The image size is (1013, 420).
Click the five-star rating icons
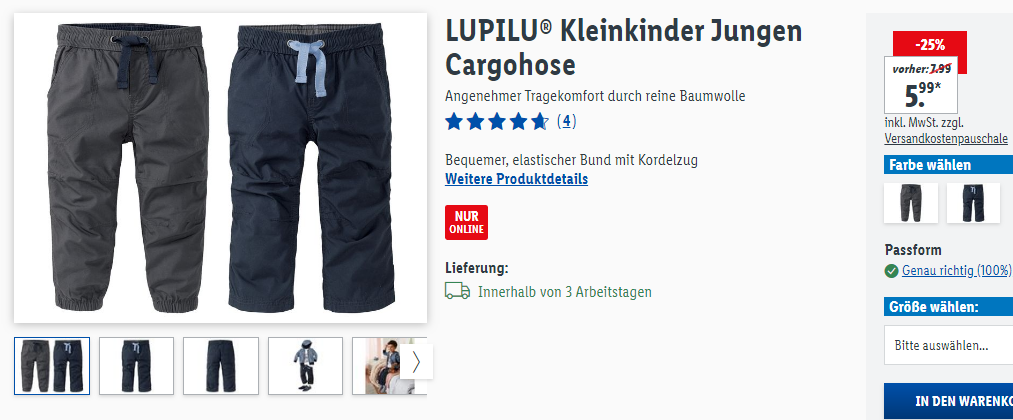[497, 121]
